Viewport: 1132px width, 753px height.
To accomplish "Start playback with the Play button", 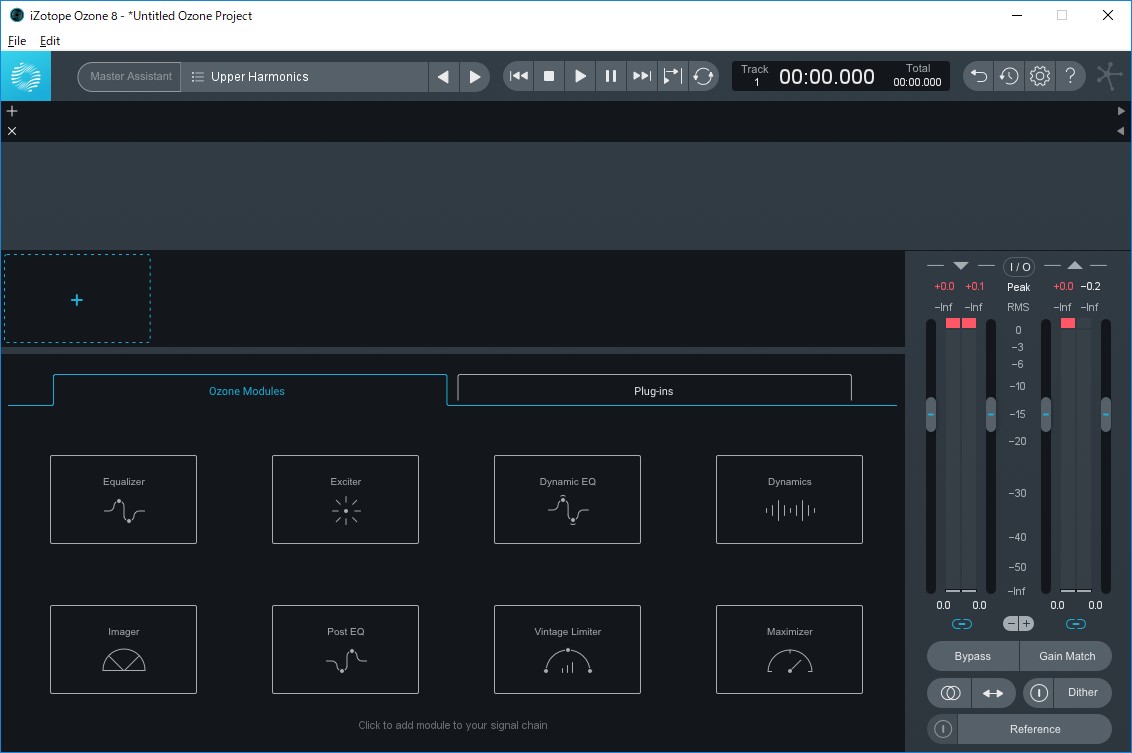I will click(580, 76).
